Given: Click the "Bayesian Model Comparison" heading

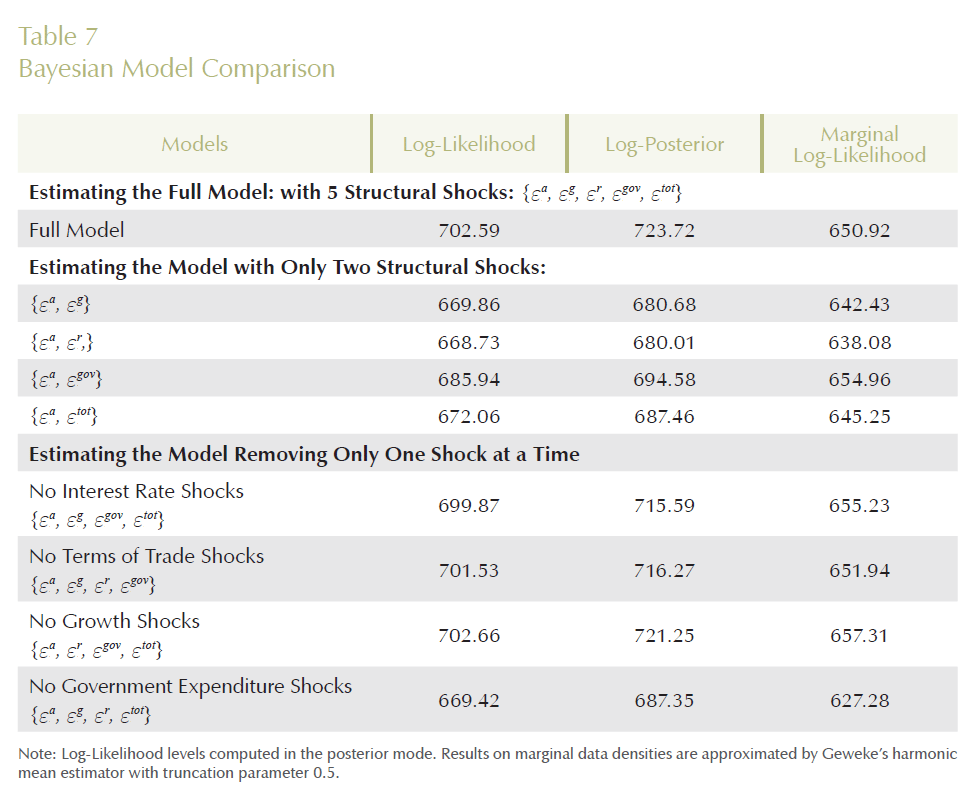Looking at the screenshot, I should point(177,69).
